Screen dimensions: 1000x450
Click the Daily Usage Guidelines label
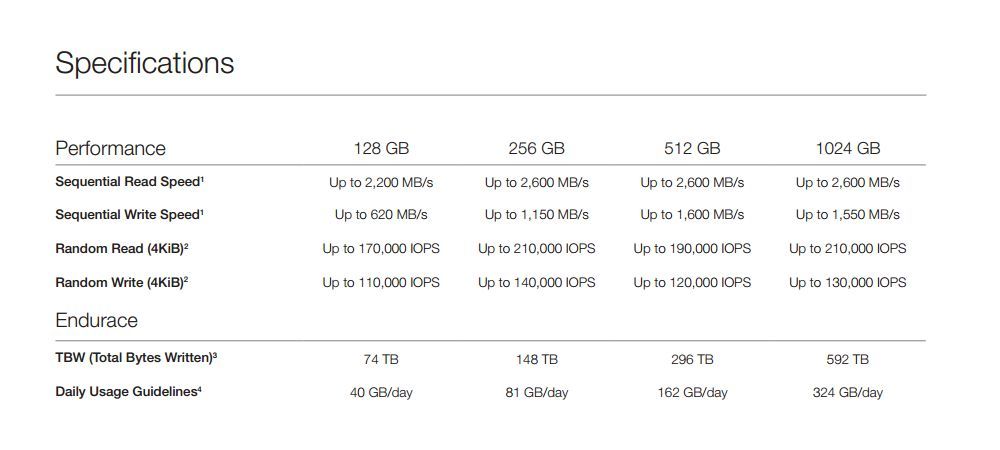click(x=128, y=392)
